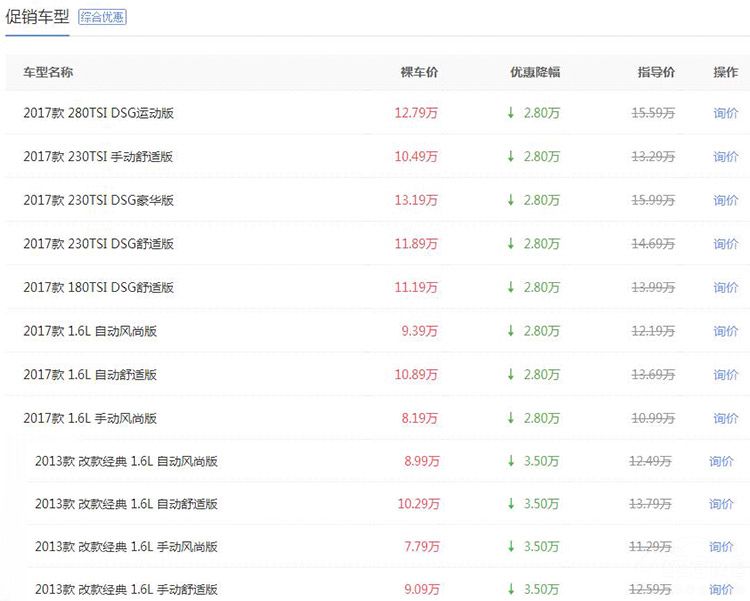Click 询价 for 2017款 1.6L 自动舒适版
This screenshot has width=750, height=601.
coord(725,375)
